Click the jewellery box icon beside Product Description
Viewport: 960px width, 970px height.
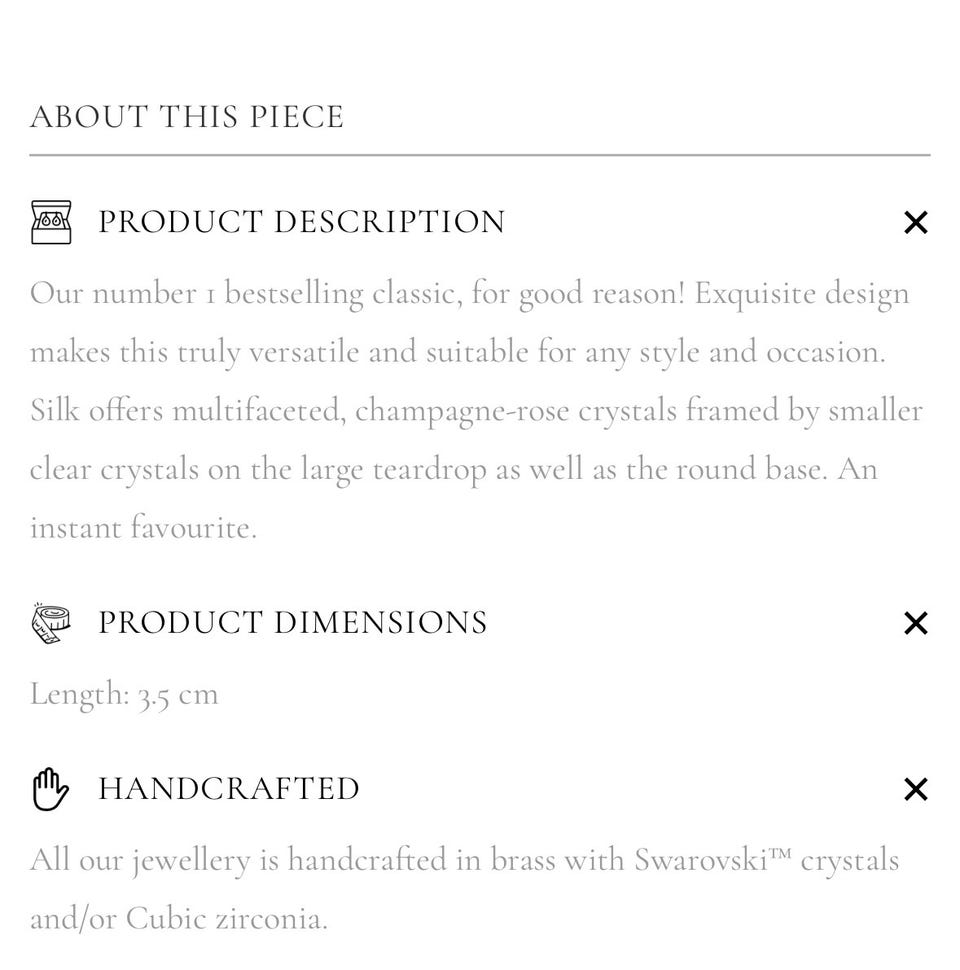(x=51, y=222)
